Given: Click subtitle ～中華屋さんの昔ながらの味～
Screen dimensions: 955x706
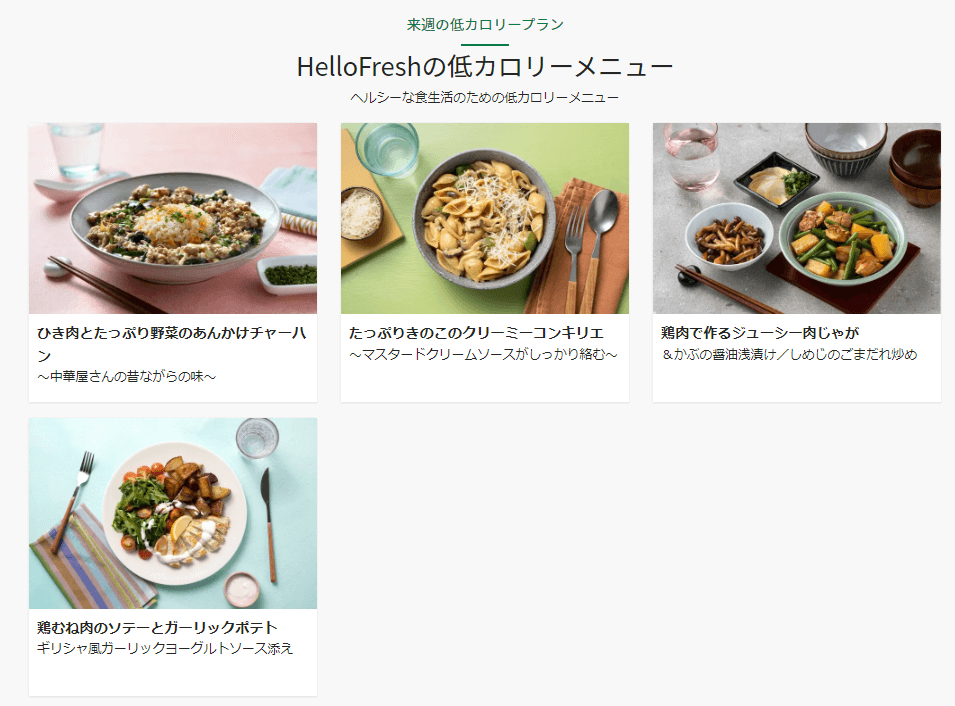Looking at the screenshot, I should pos(127,376).
